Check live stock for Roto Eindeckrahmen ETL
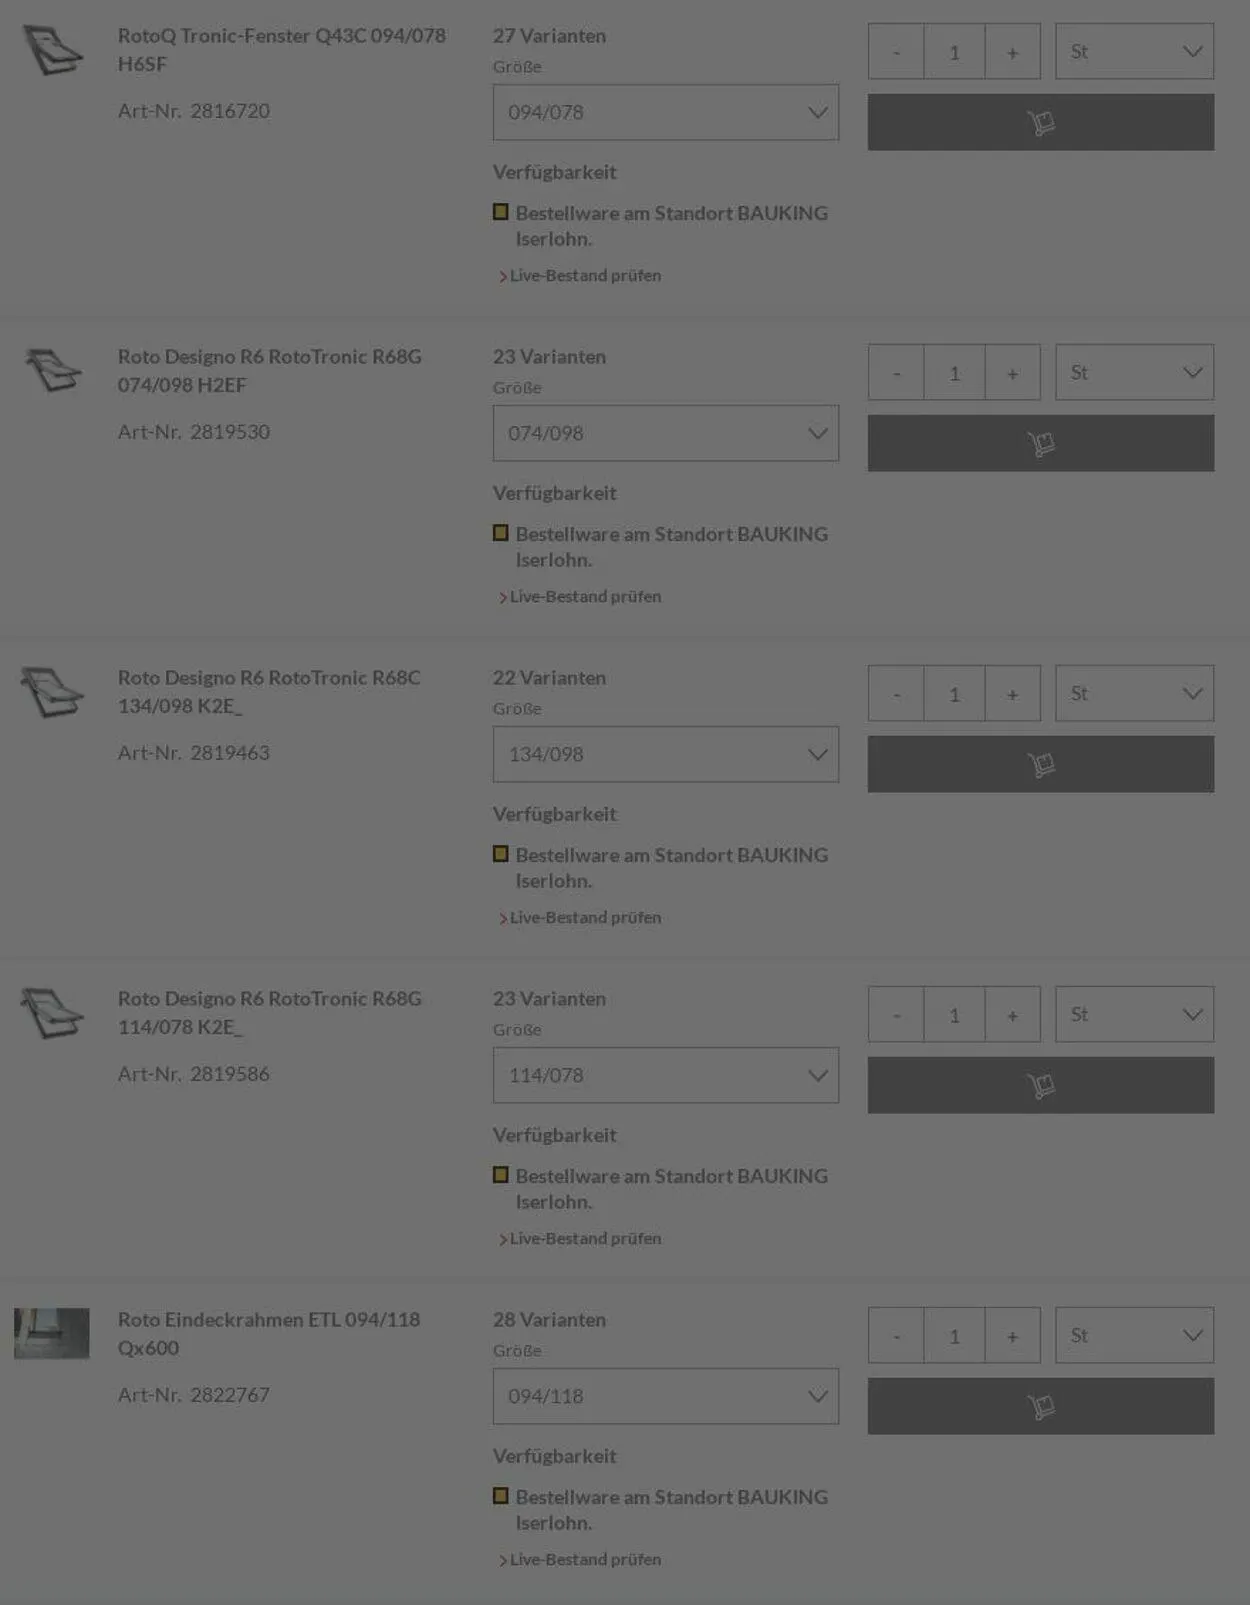 click(x=585, y=1559)
